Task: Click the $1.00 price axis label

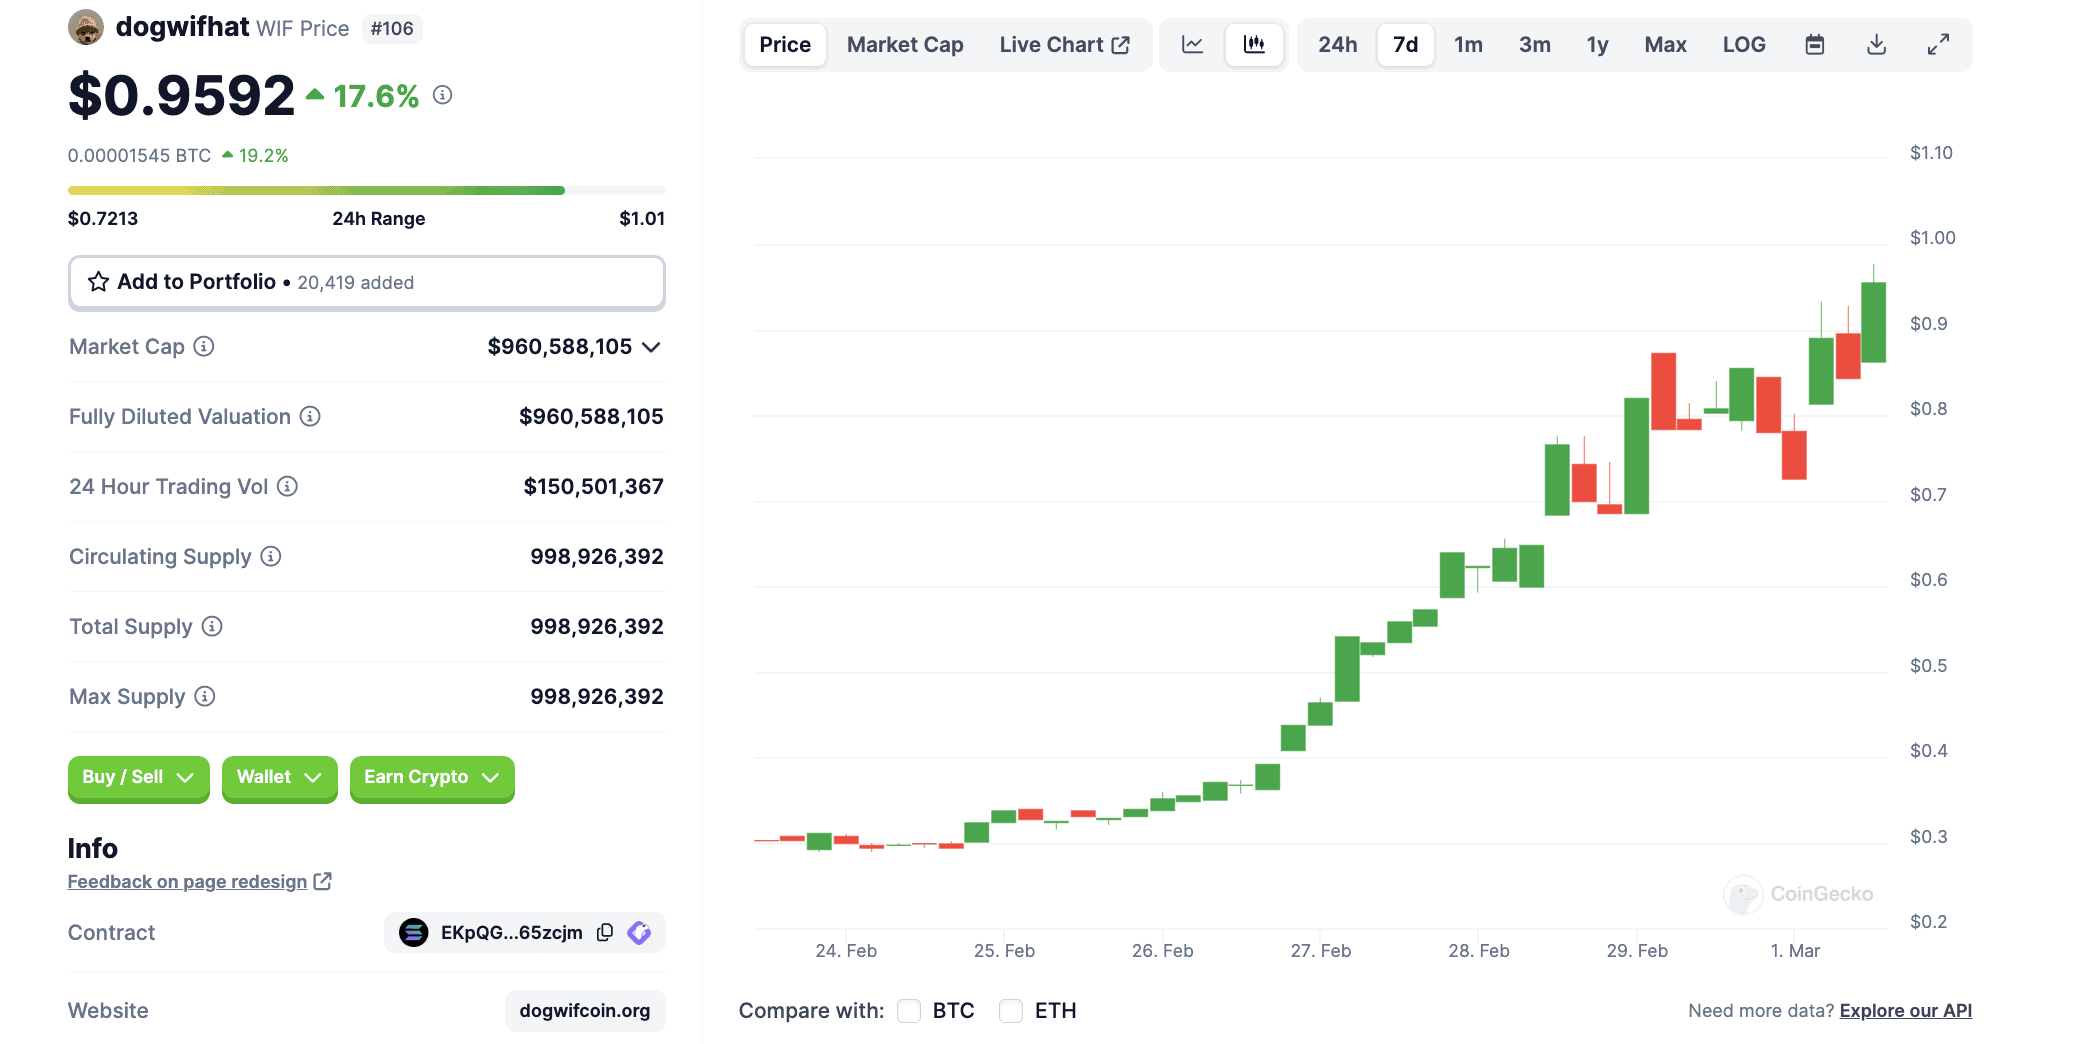Action: [x=1932, y=238]
